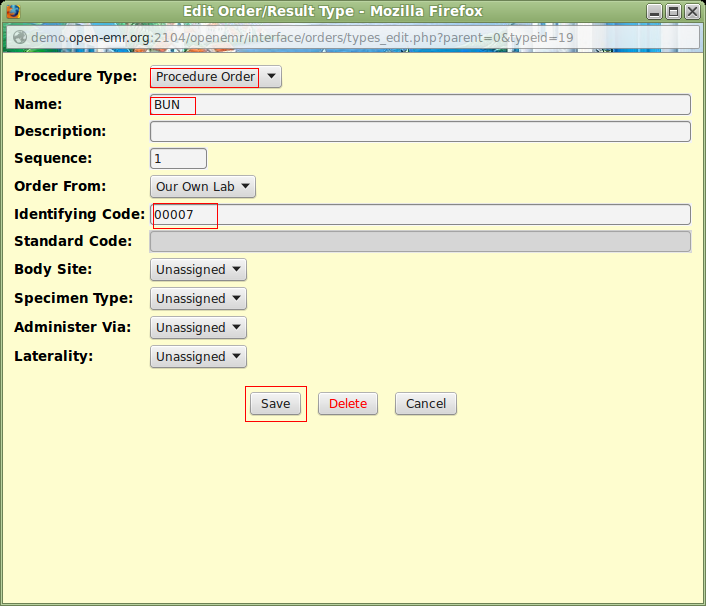
Task: Select the Sequence number field
Action: click(178, 159)
